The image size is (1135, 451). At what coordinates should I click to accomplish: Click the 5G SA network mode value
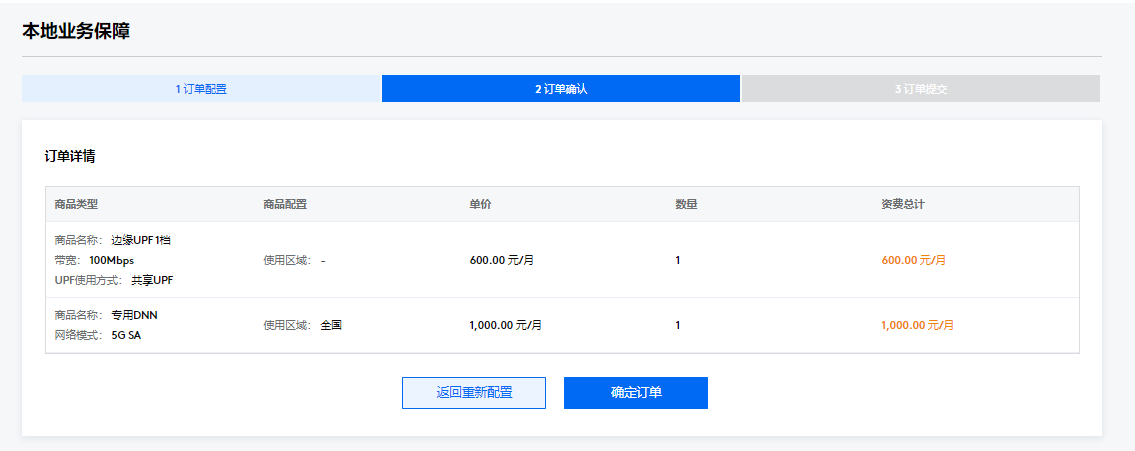click(x=126, y=335)
